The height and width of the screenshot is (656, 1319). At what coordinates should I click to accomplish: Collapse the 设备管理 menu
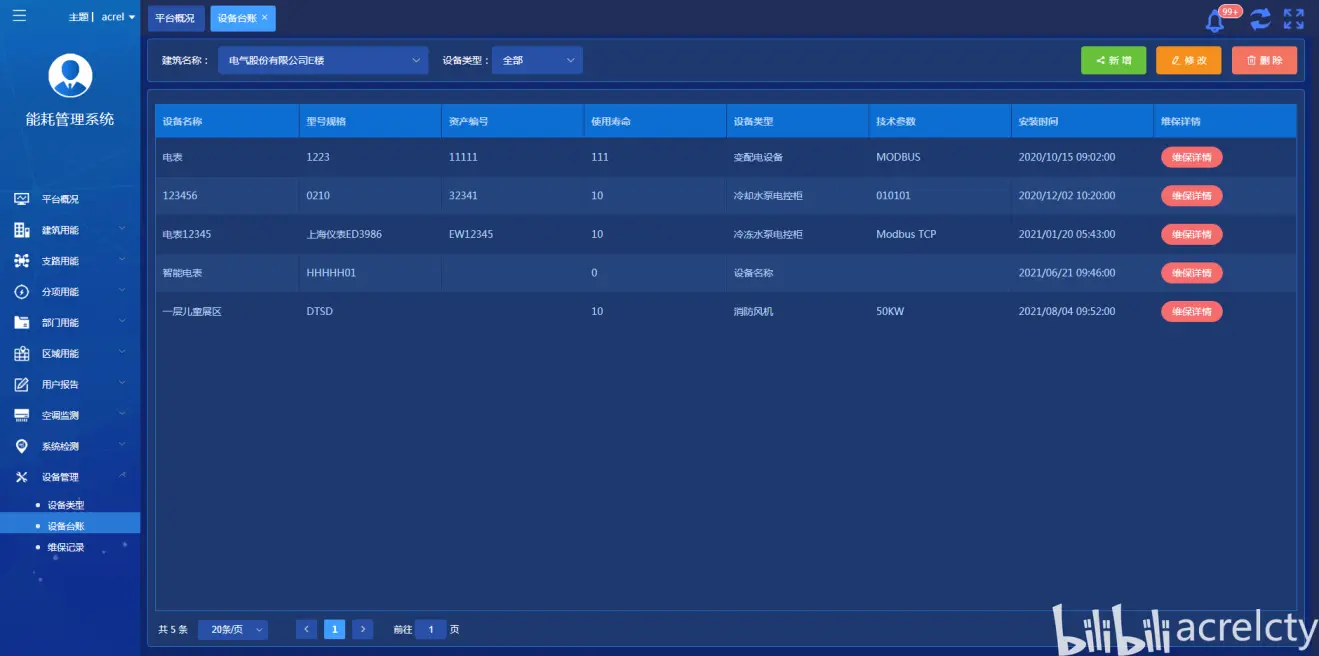(122, 475)
